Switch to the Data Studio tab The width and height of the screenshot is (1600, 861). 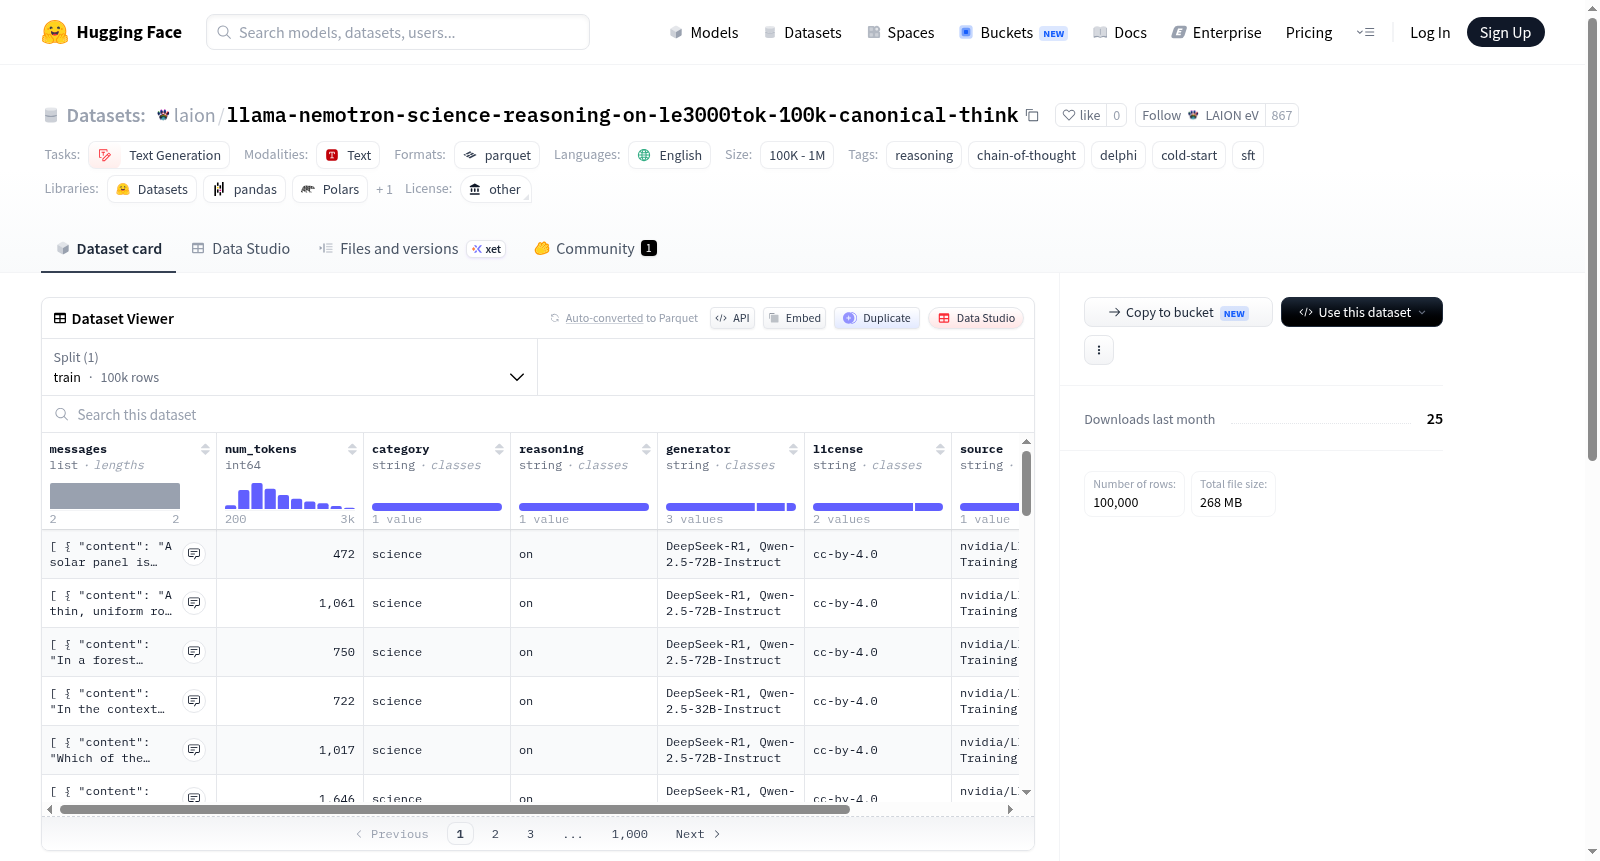tap(241, 249)
